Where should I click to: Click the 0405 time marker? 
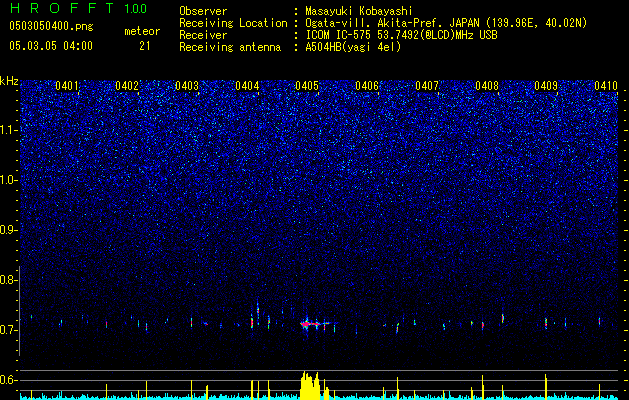[x=307, y=86]
